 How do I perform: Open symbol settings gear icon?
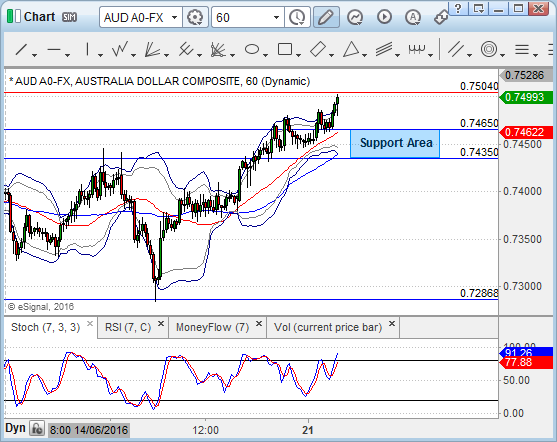pos(195,17)
